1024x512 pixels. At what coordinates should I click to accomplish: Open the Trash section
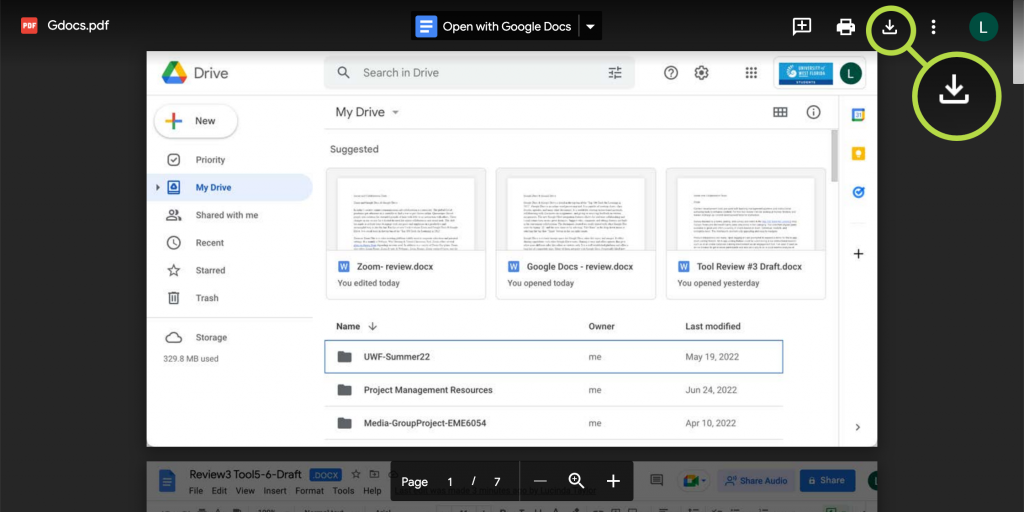coord(195,298)
